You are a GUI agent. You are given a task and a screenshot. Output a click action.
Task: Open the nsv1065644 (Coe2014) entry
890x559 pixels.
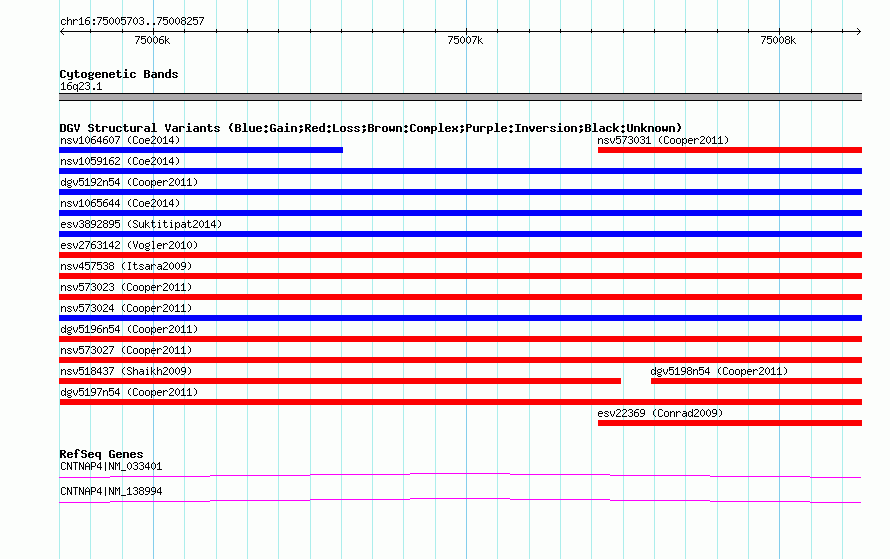pos(120,203)
